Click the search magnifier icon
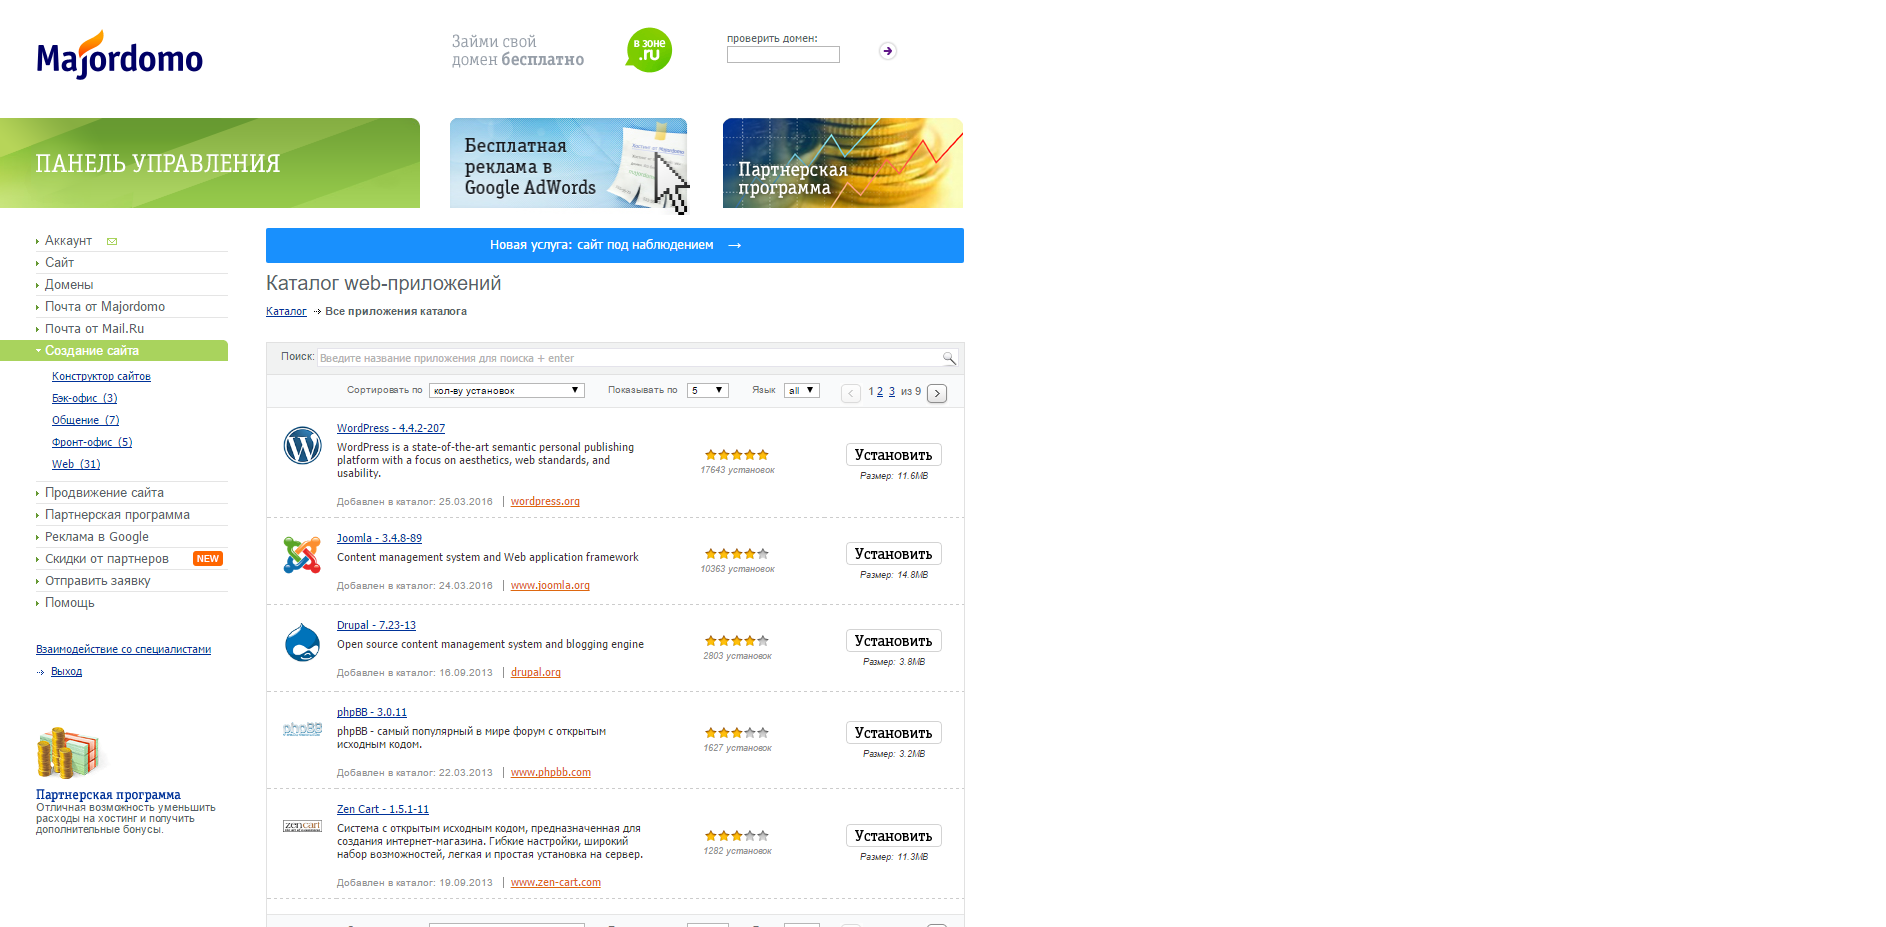 949,358
